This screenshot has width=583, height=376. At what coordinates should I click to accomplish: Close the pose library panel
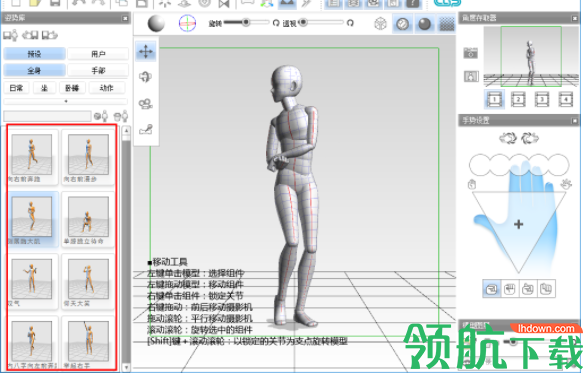coord(125,18)
